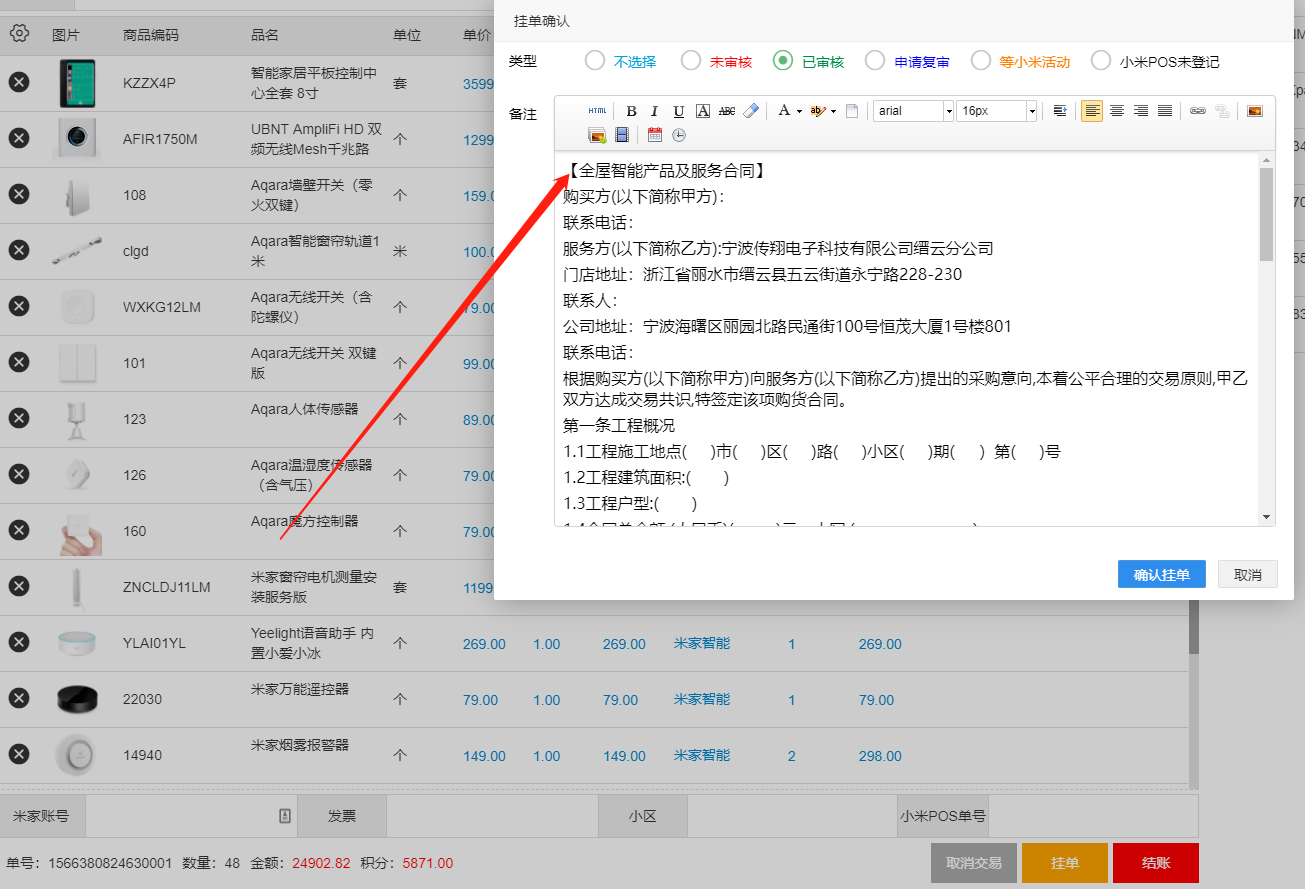Open table settings gear icon
Image resolution: width=1305 pixels, height=889 pixels.
pos(19,33)
